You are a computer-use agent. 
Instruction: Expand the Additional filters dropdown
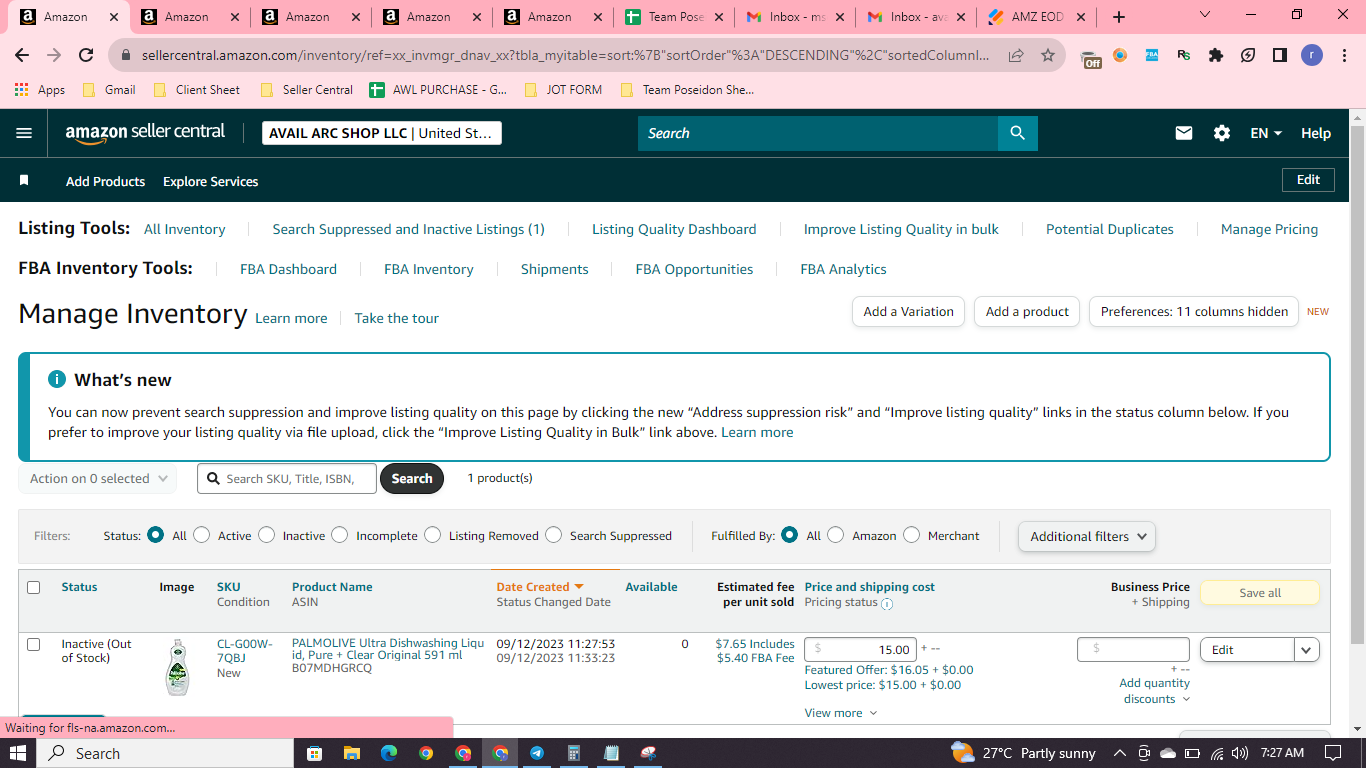point(1086,536)
